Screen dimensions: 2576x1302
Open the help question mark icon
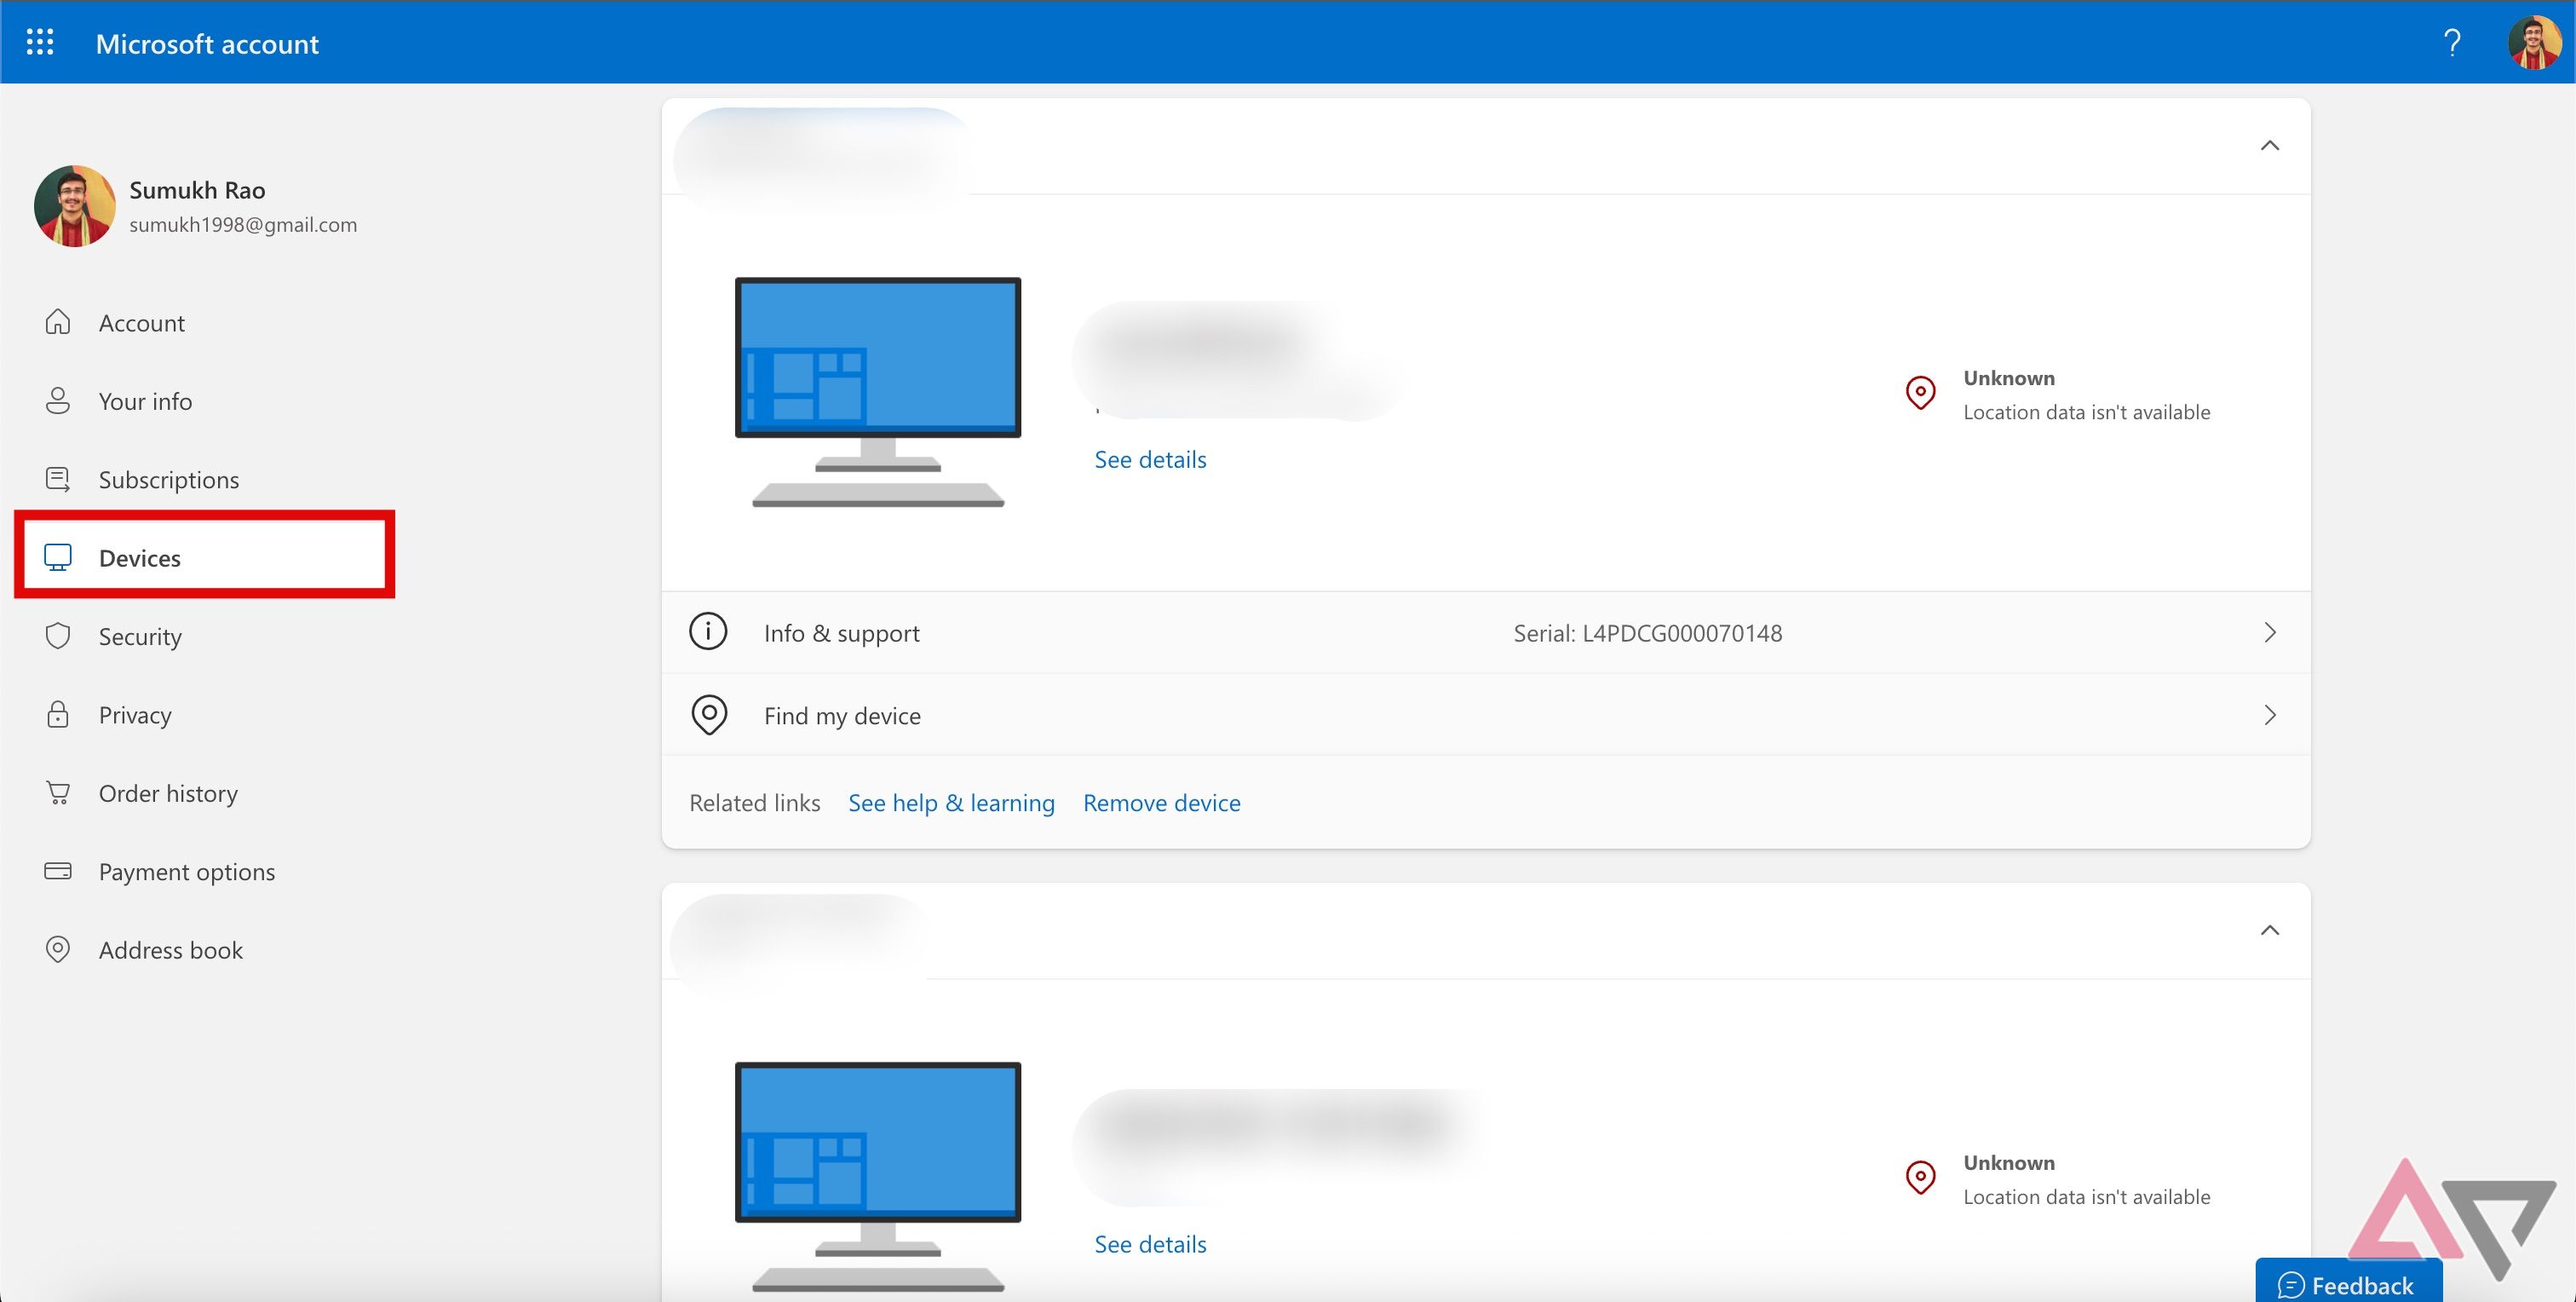click(2451, 43)
